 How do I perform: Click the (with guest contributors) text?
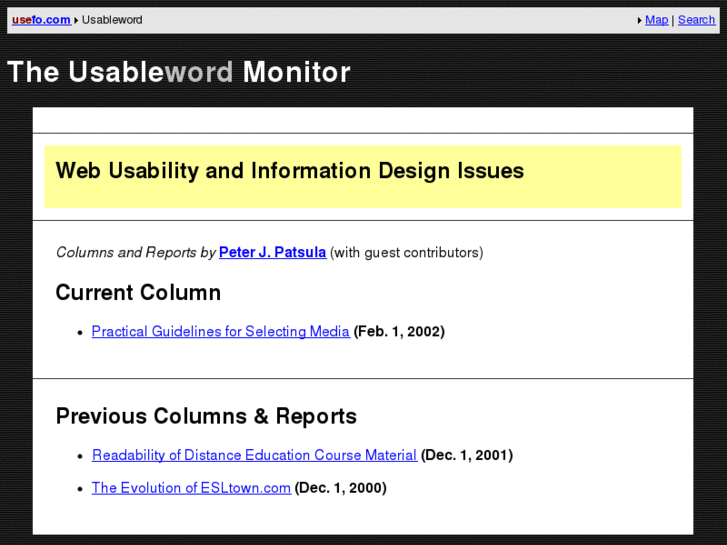[x=407, y=252]
